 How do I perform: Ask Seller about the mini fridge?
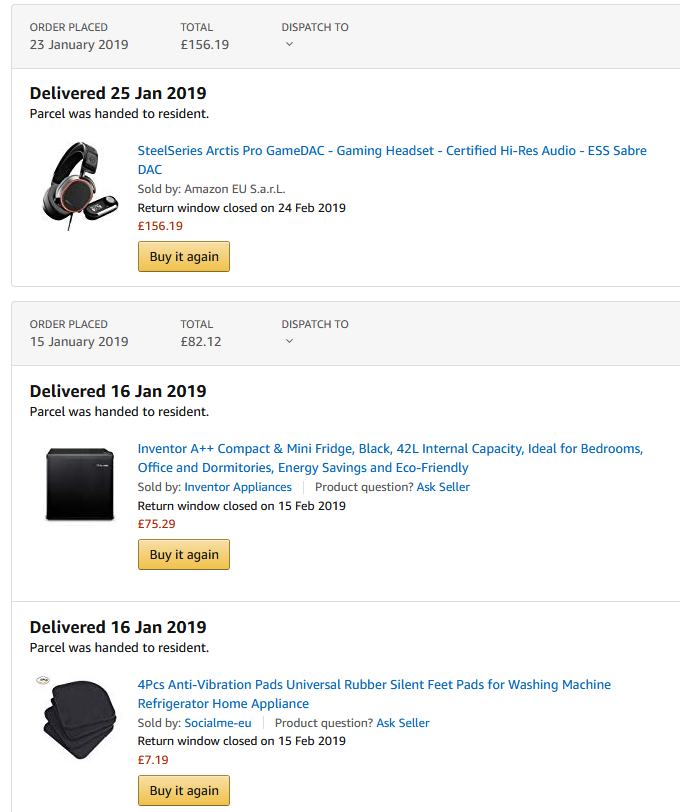click(x=443, y=487)
